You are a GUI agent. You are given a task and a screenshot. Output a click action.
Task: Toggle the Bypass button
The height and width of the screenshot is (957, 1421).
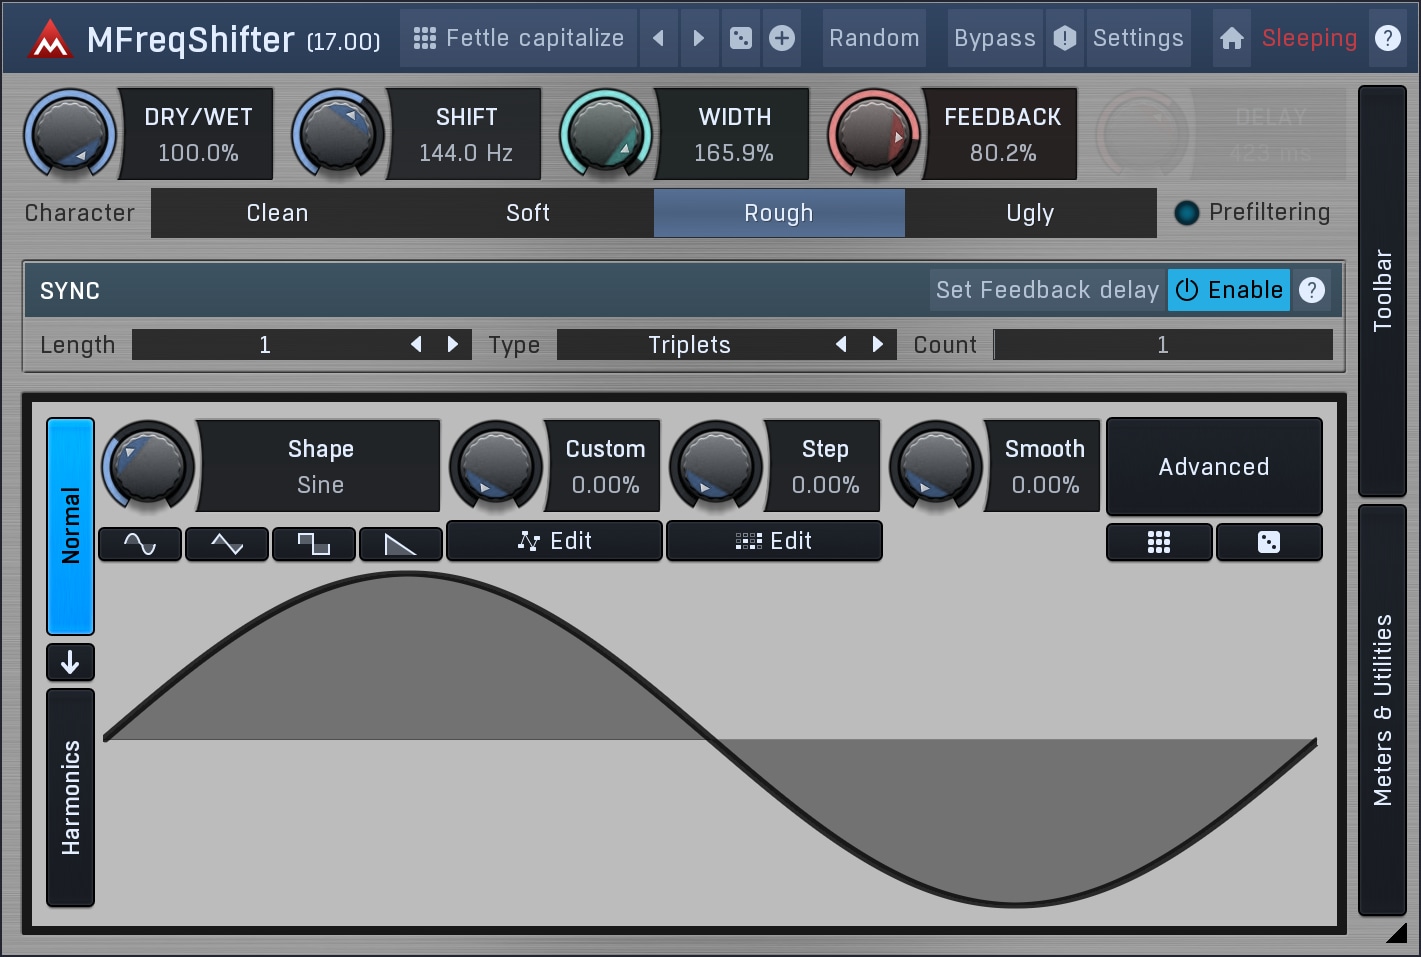coord(994,38)
